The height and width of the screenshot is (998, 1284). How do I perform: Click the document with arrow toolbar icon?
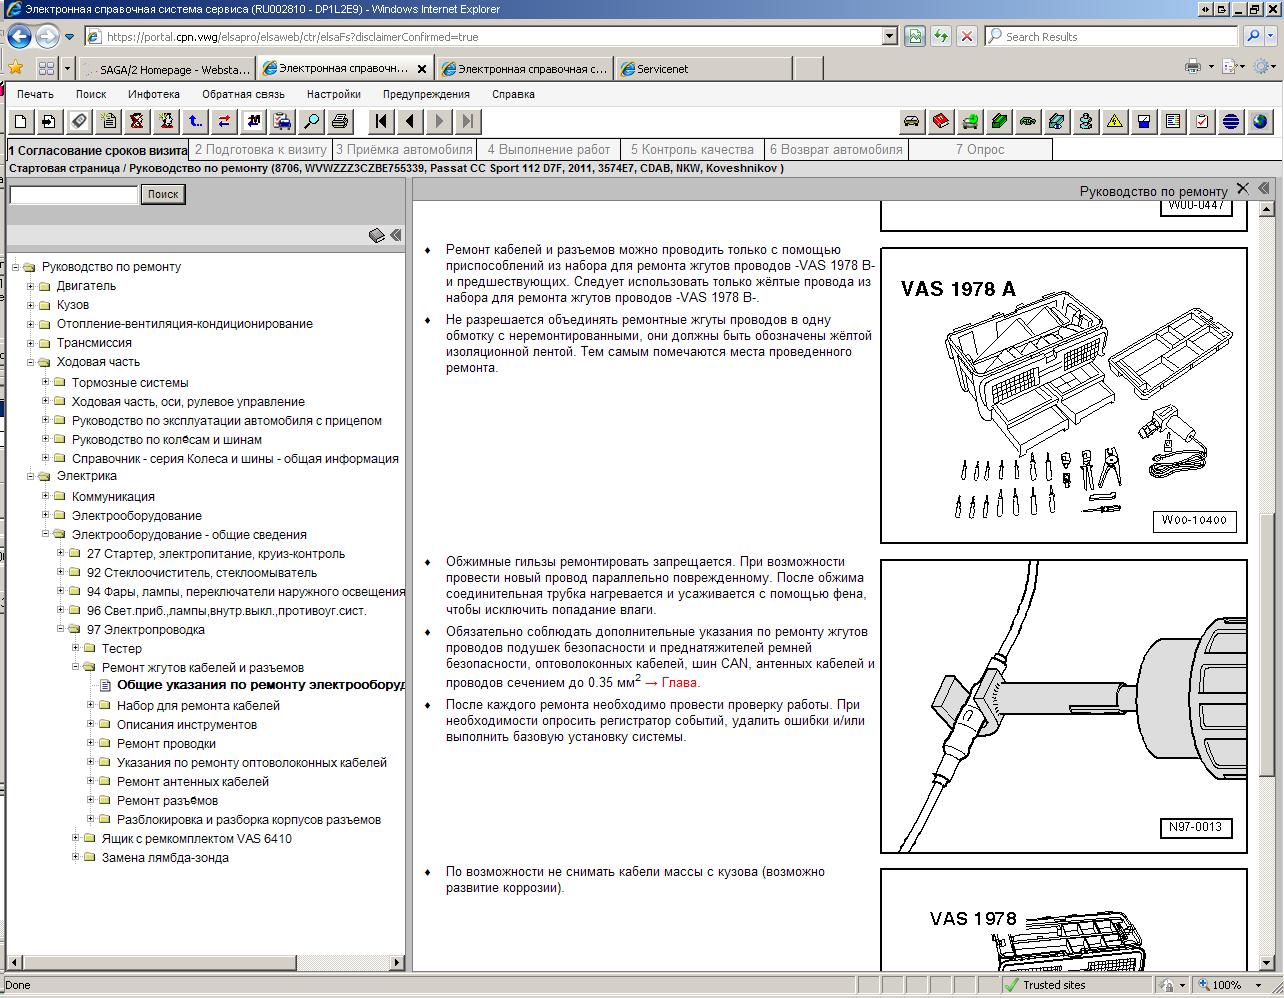49,121
